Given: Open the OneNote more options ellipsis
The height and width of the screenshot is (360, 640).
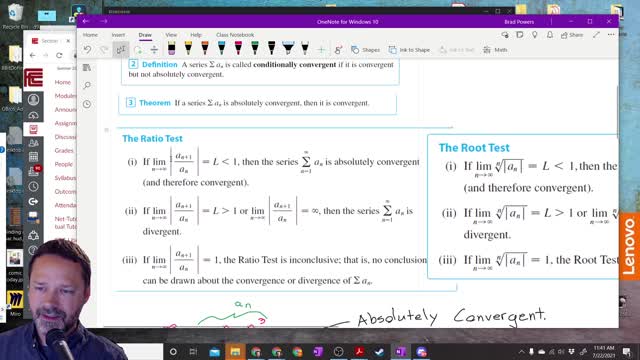Looking at the screenshot, I should 611,35.
